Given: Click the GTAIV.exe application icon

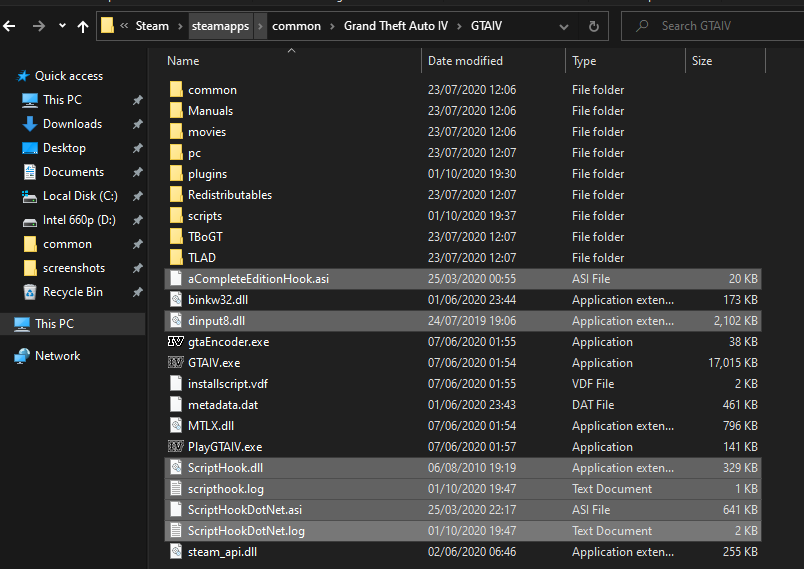Looking at the screenshot, I should pyautogui.click(x=176, y=363).
